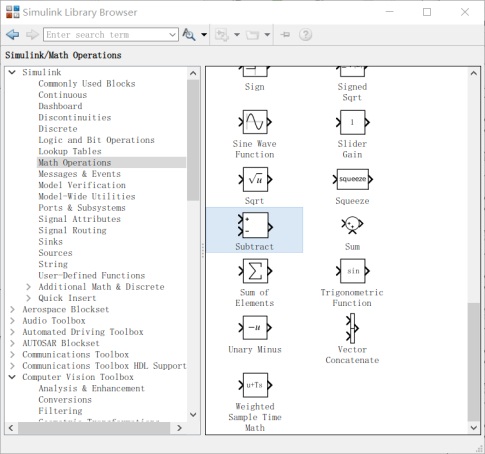Open the Lookup Tables library

70,151
